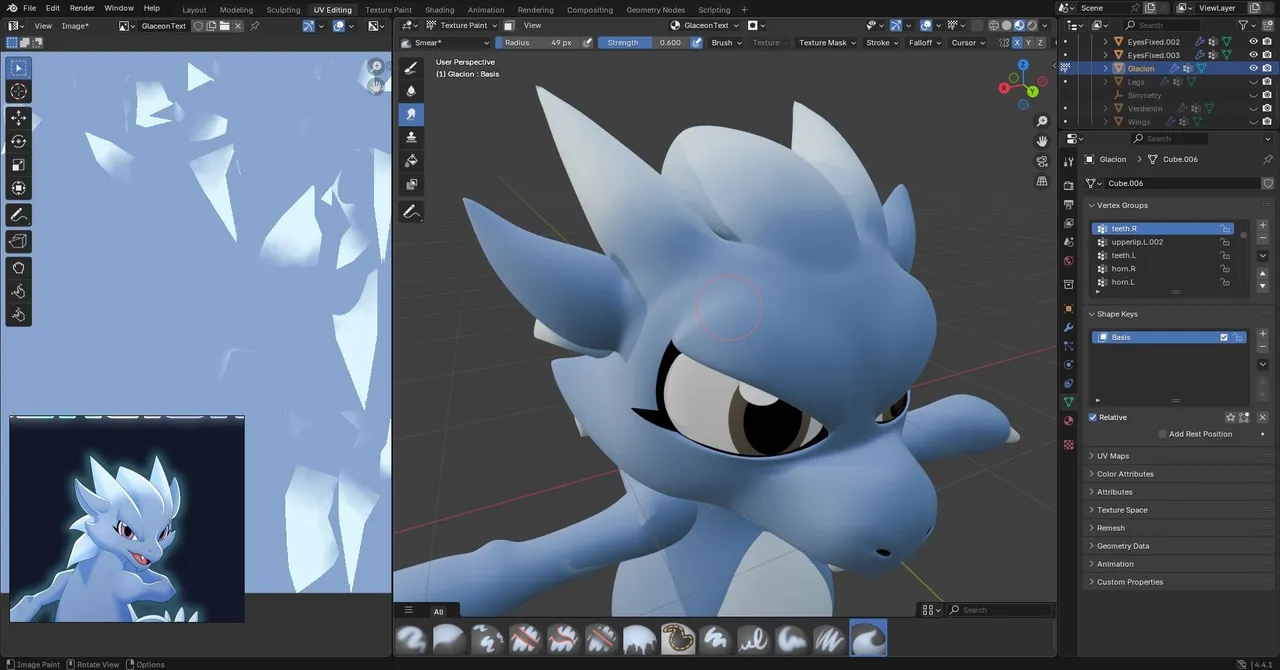Open the Texture Mask dropdown

[x=827, y=43]
